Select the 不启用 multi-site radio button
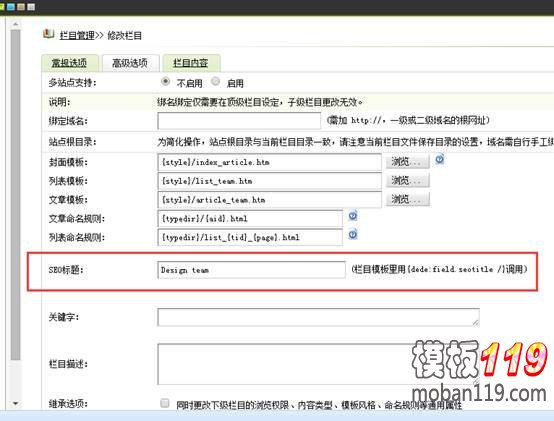The width and height of the screenshot is (554, 421). (165, 82)
